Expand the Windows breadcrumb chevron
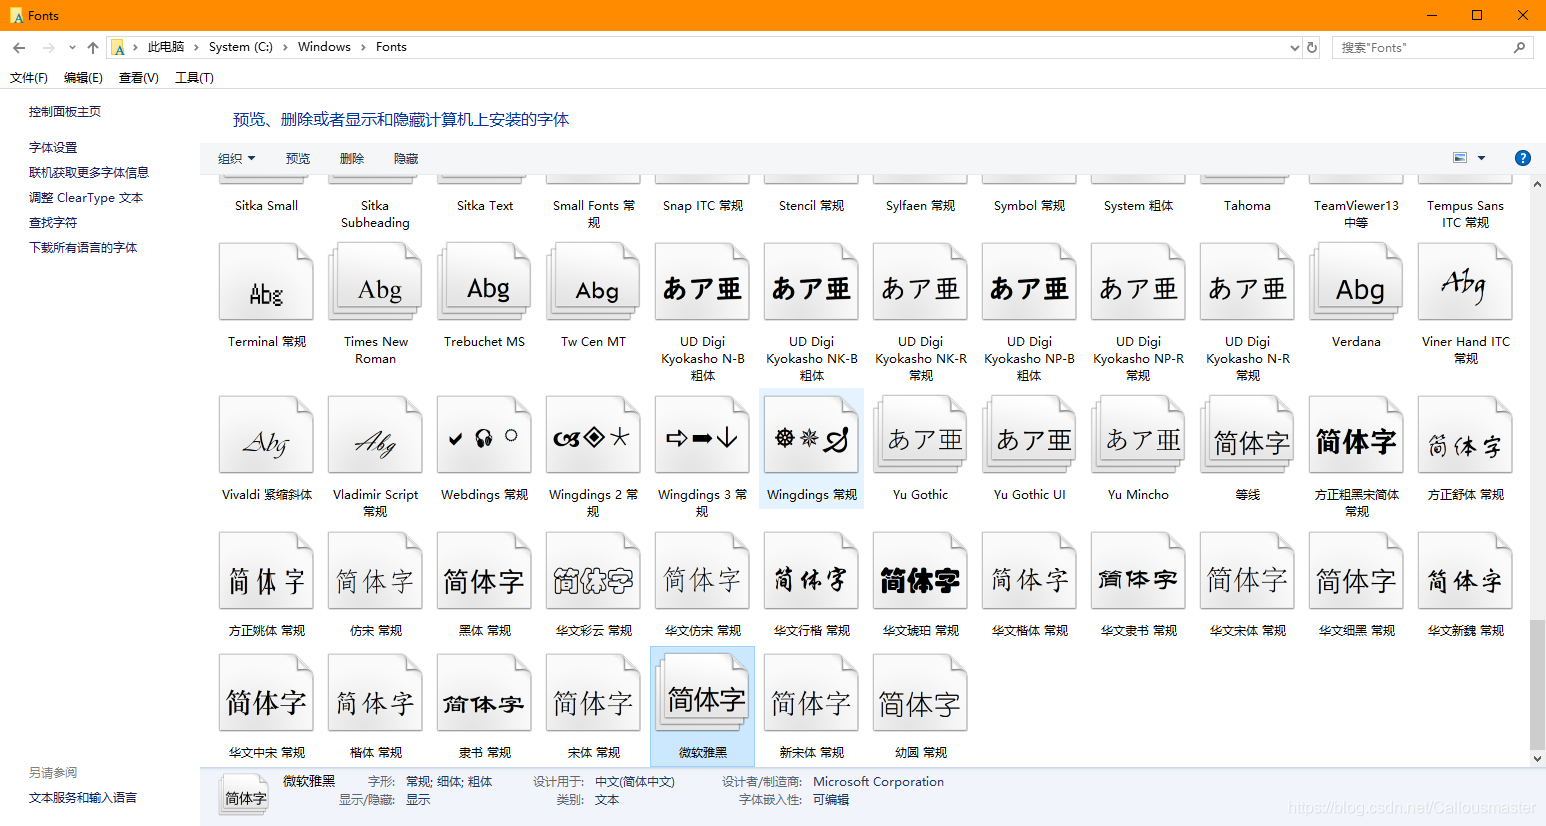Image resolution: width=1546 pixels, height=826 pixels. [x=363, y=47]
